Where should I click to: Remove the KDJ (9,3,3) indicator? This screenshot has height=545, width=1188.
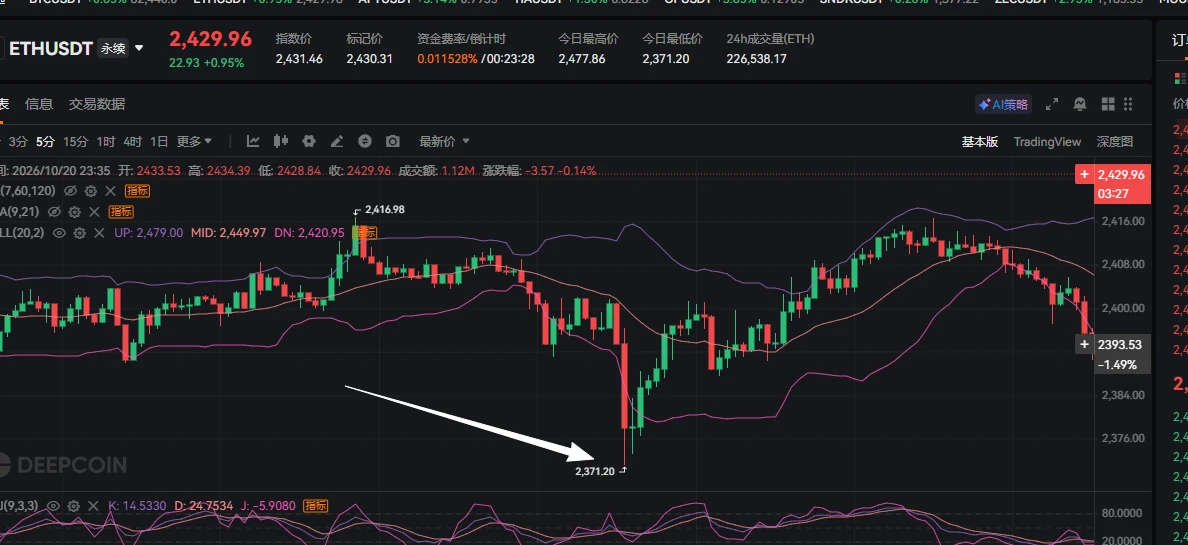click(93, 506)
